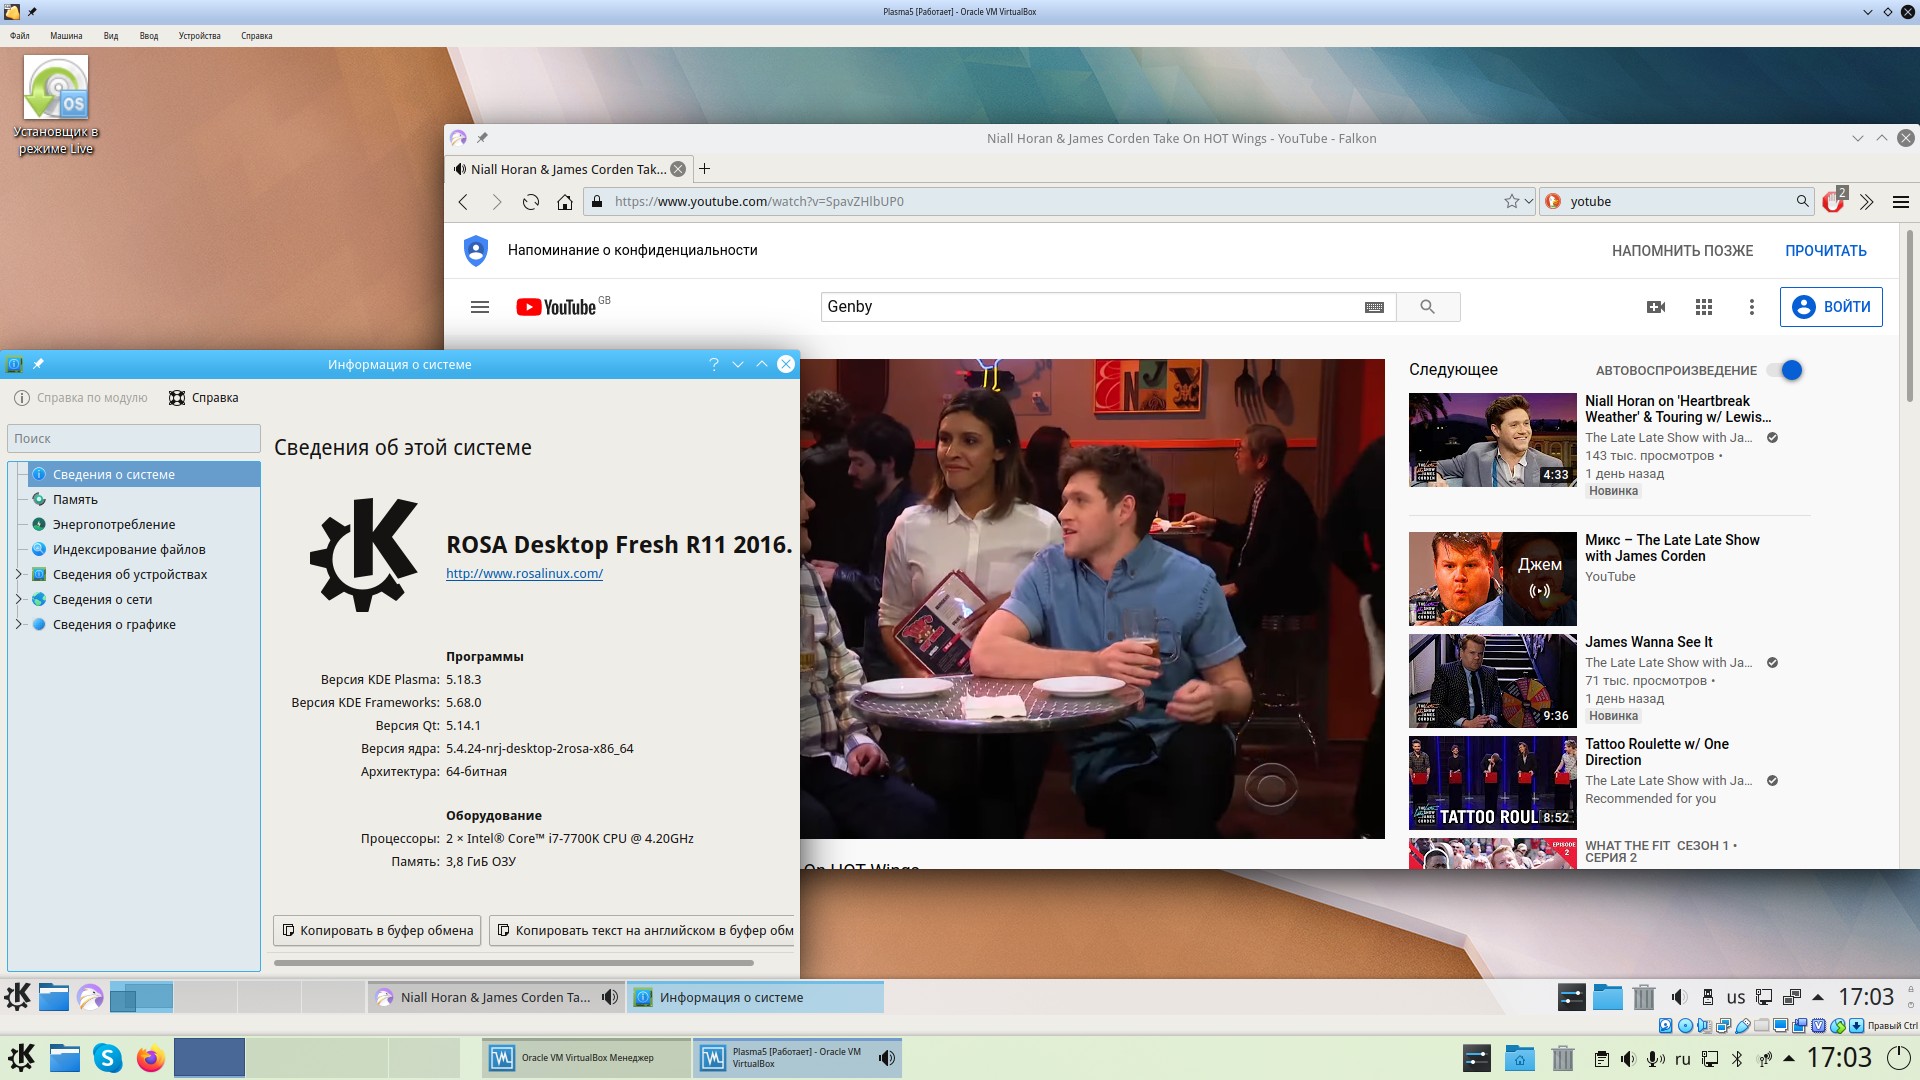The image size is (1920, 1080).
Task: Open YouTube apps grid icon
Action: (x=1704, y=307)
